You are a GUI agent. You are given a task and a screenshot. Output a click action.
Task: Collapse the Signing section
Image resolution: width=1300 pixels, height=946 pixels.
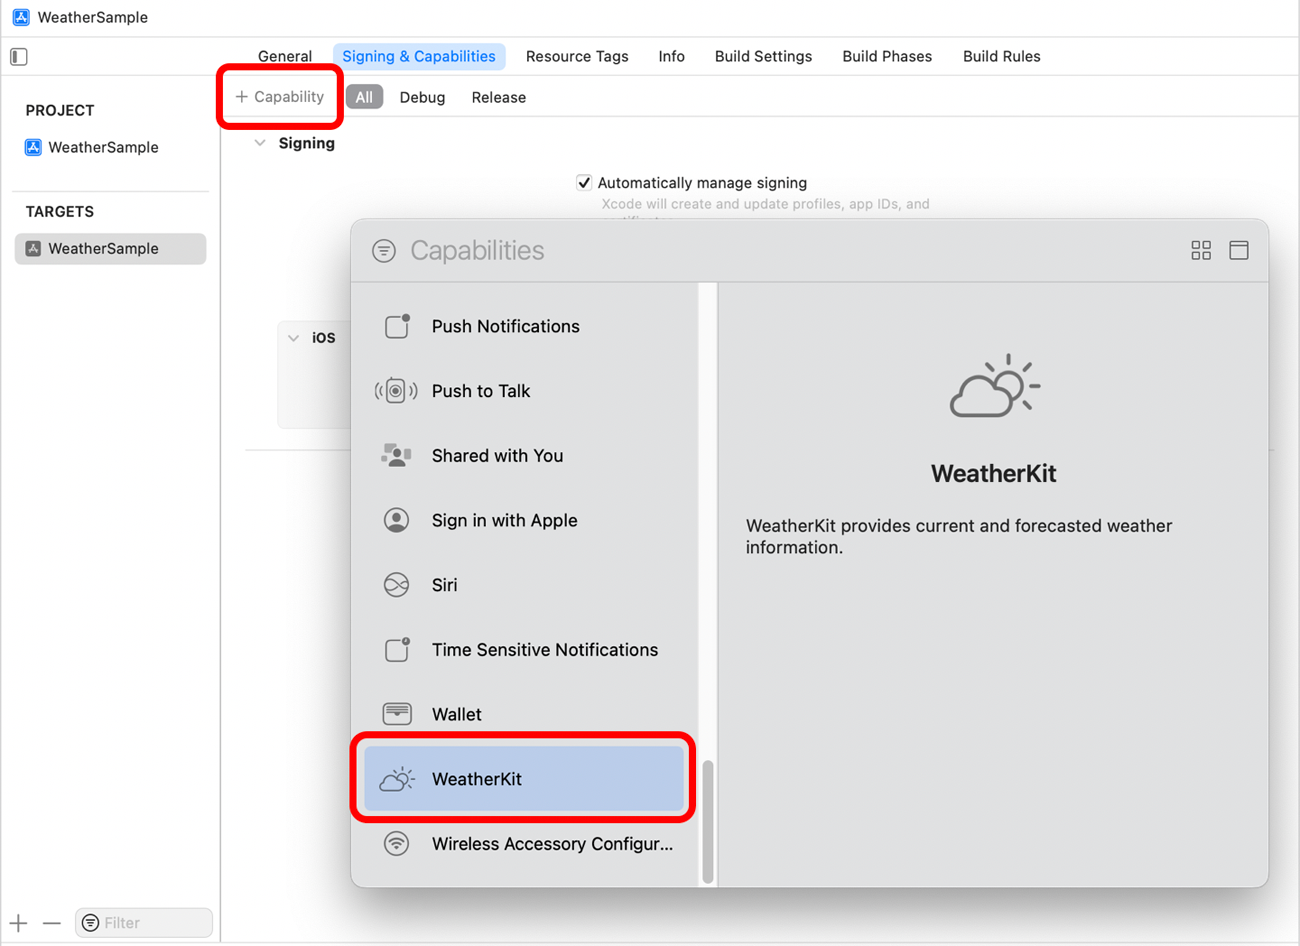pyautogui.click(x=260, y=143)
